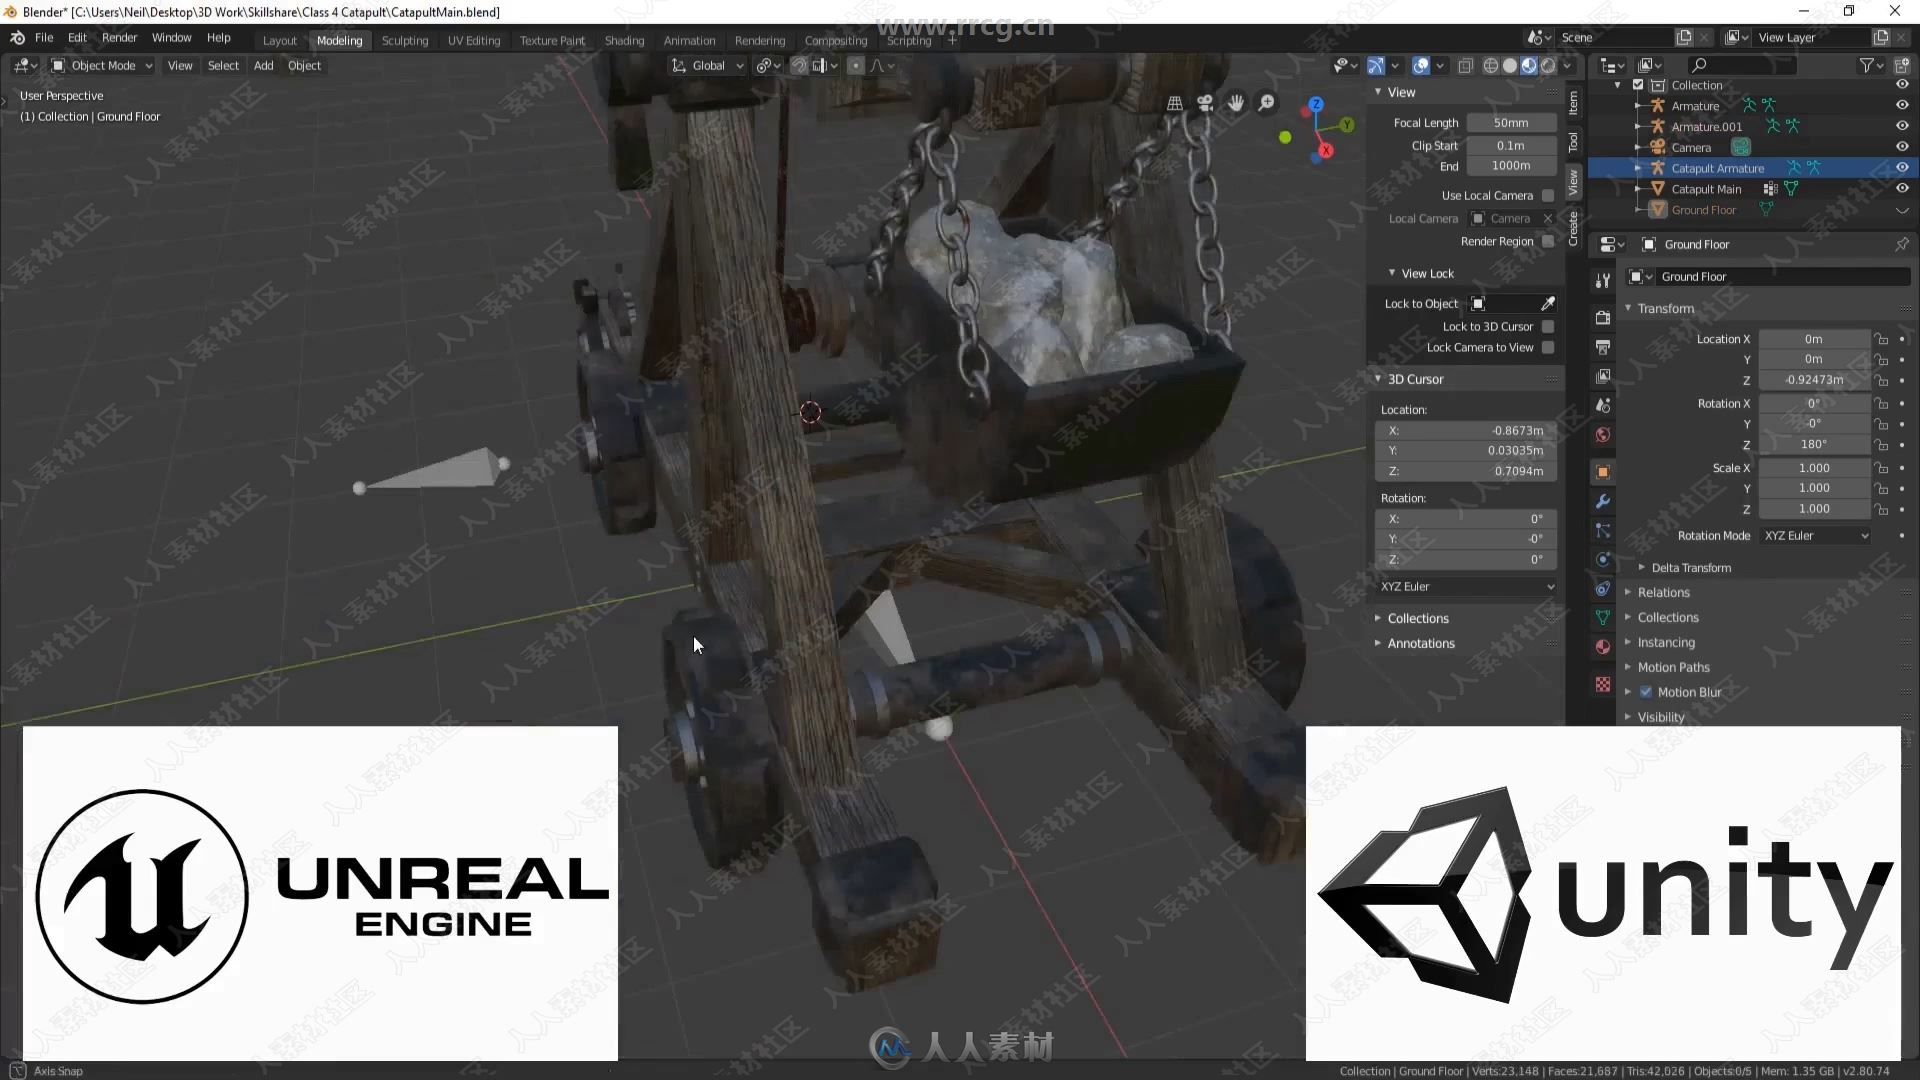
Task: Open the Texture properties tab
Action: tap(1603, 684)
